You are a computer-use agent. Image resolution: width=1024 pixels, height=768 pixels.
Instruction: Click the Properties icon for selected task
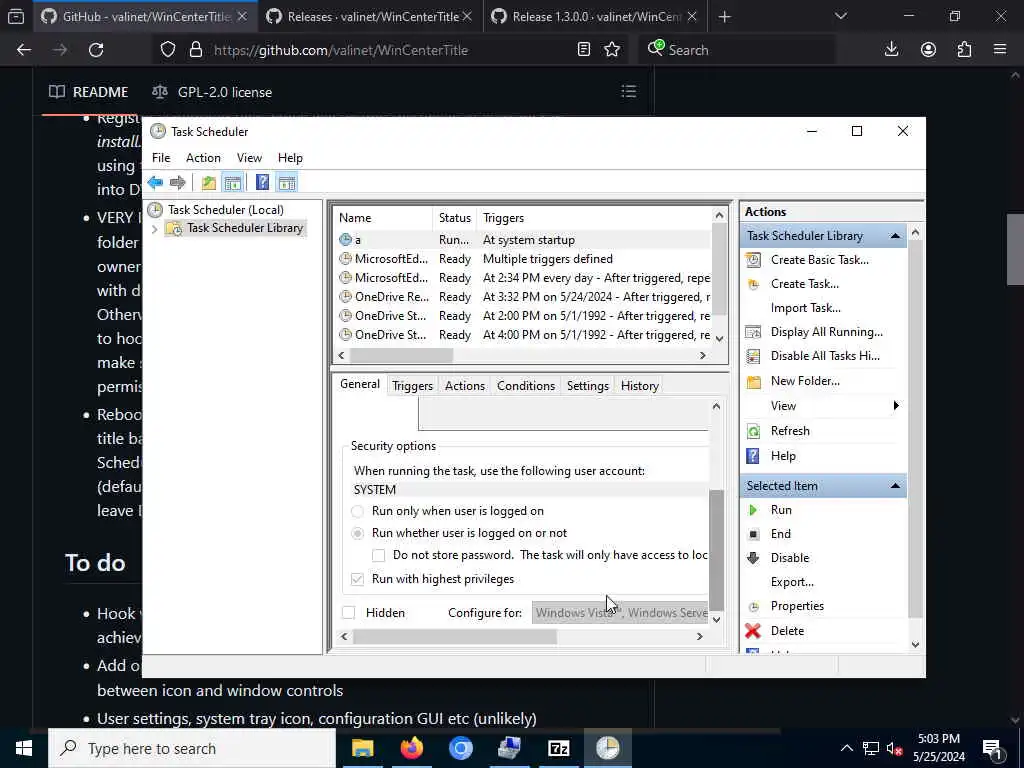pos(753,607)
